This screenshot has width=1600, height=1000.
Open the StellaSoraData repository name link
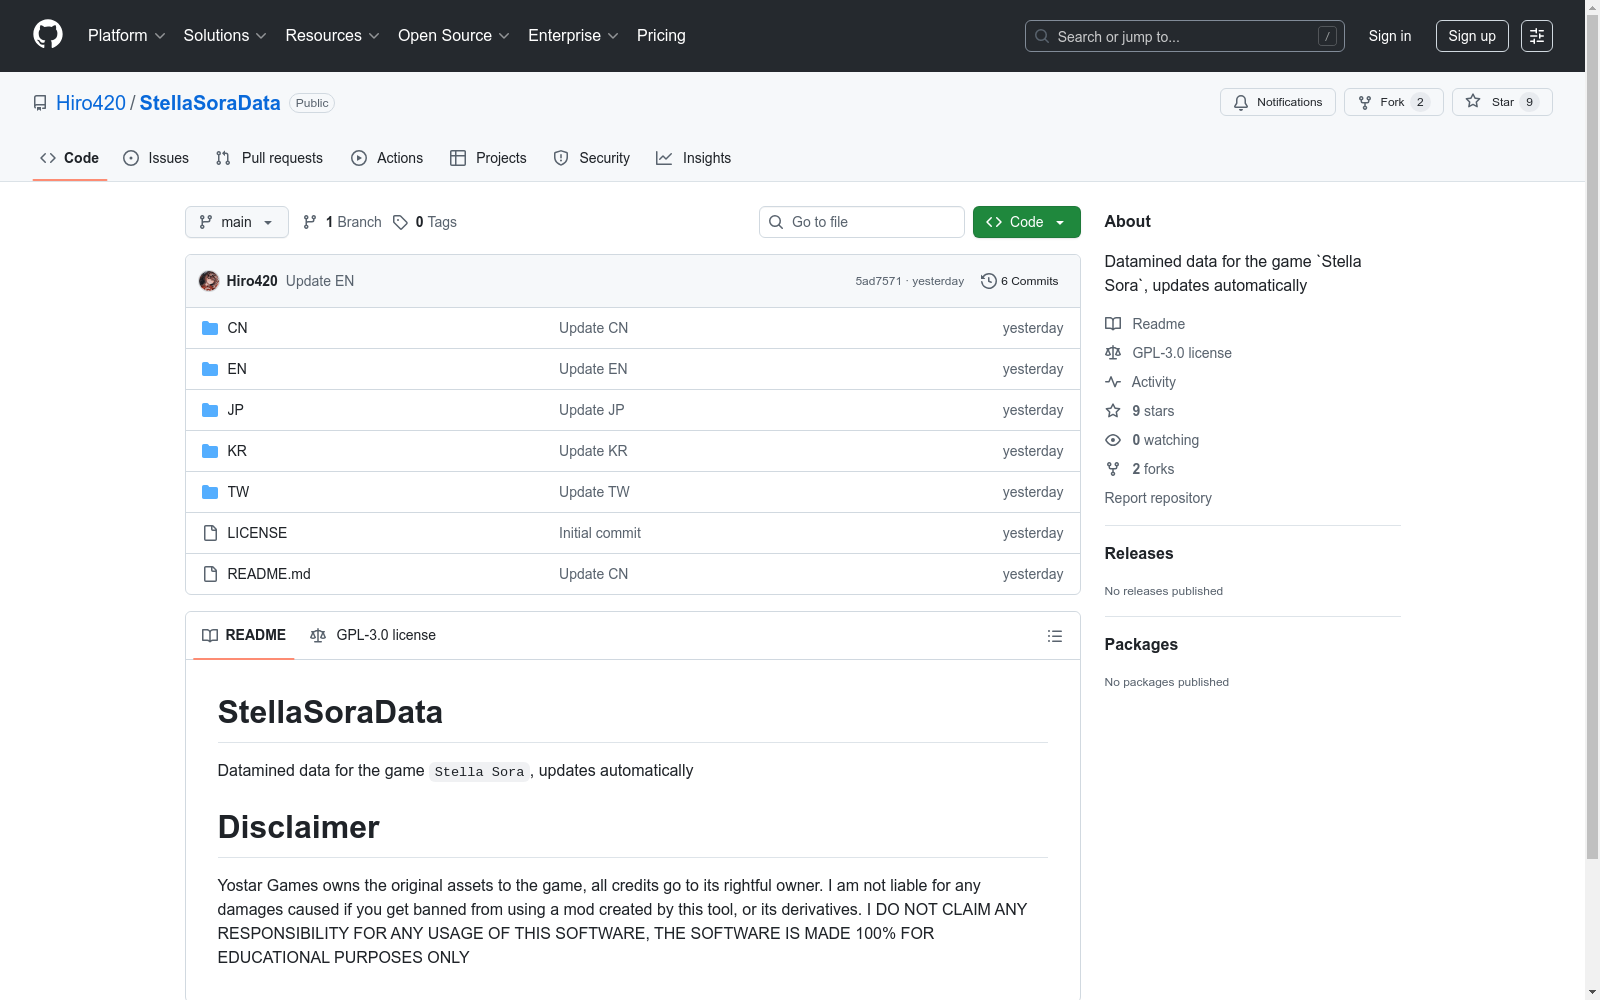click(210, 103)
